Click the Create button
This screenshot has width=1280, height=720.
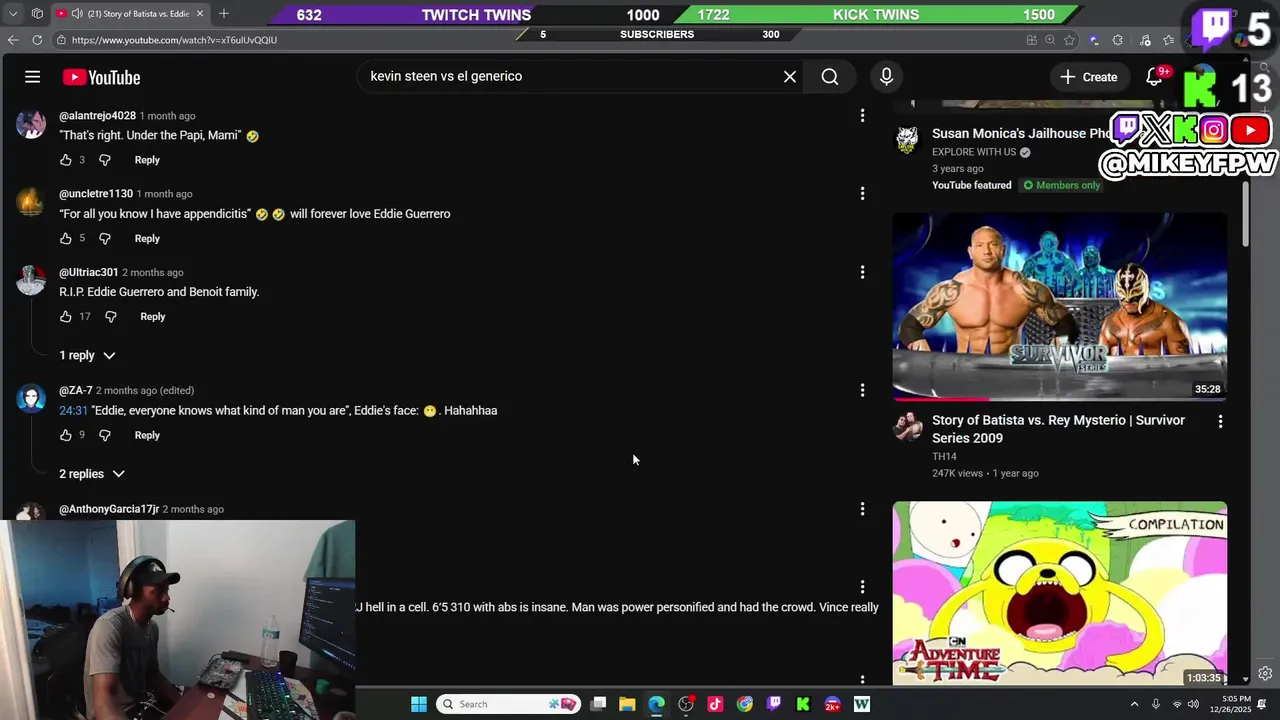click(x=1089, y=77)
